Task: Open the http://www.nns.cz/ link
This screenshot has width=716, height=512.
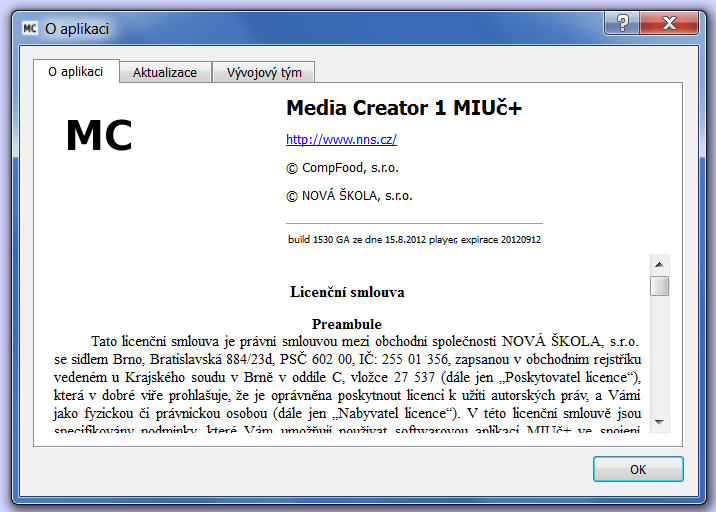Action: pos(341,140)
